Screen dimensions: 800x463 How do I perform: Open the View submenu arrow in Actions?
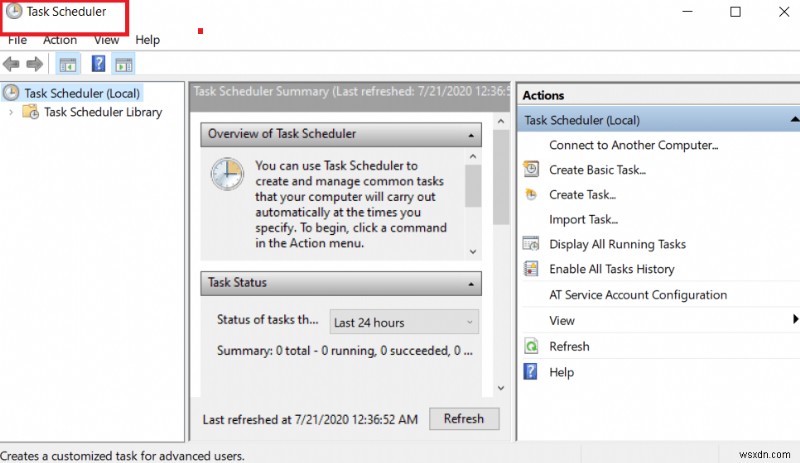click(x=795, y=319)
